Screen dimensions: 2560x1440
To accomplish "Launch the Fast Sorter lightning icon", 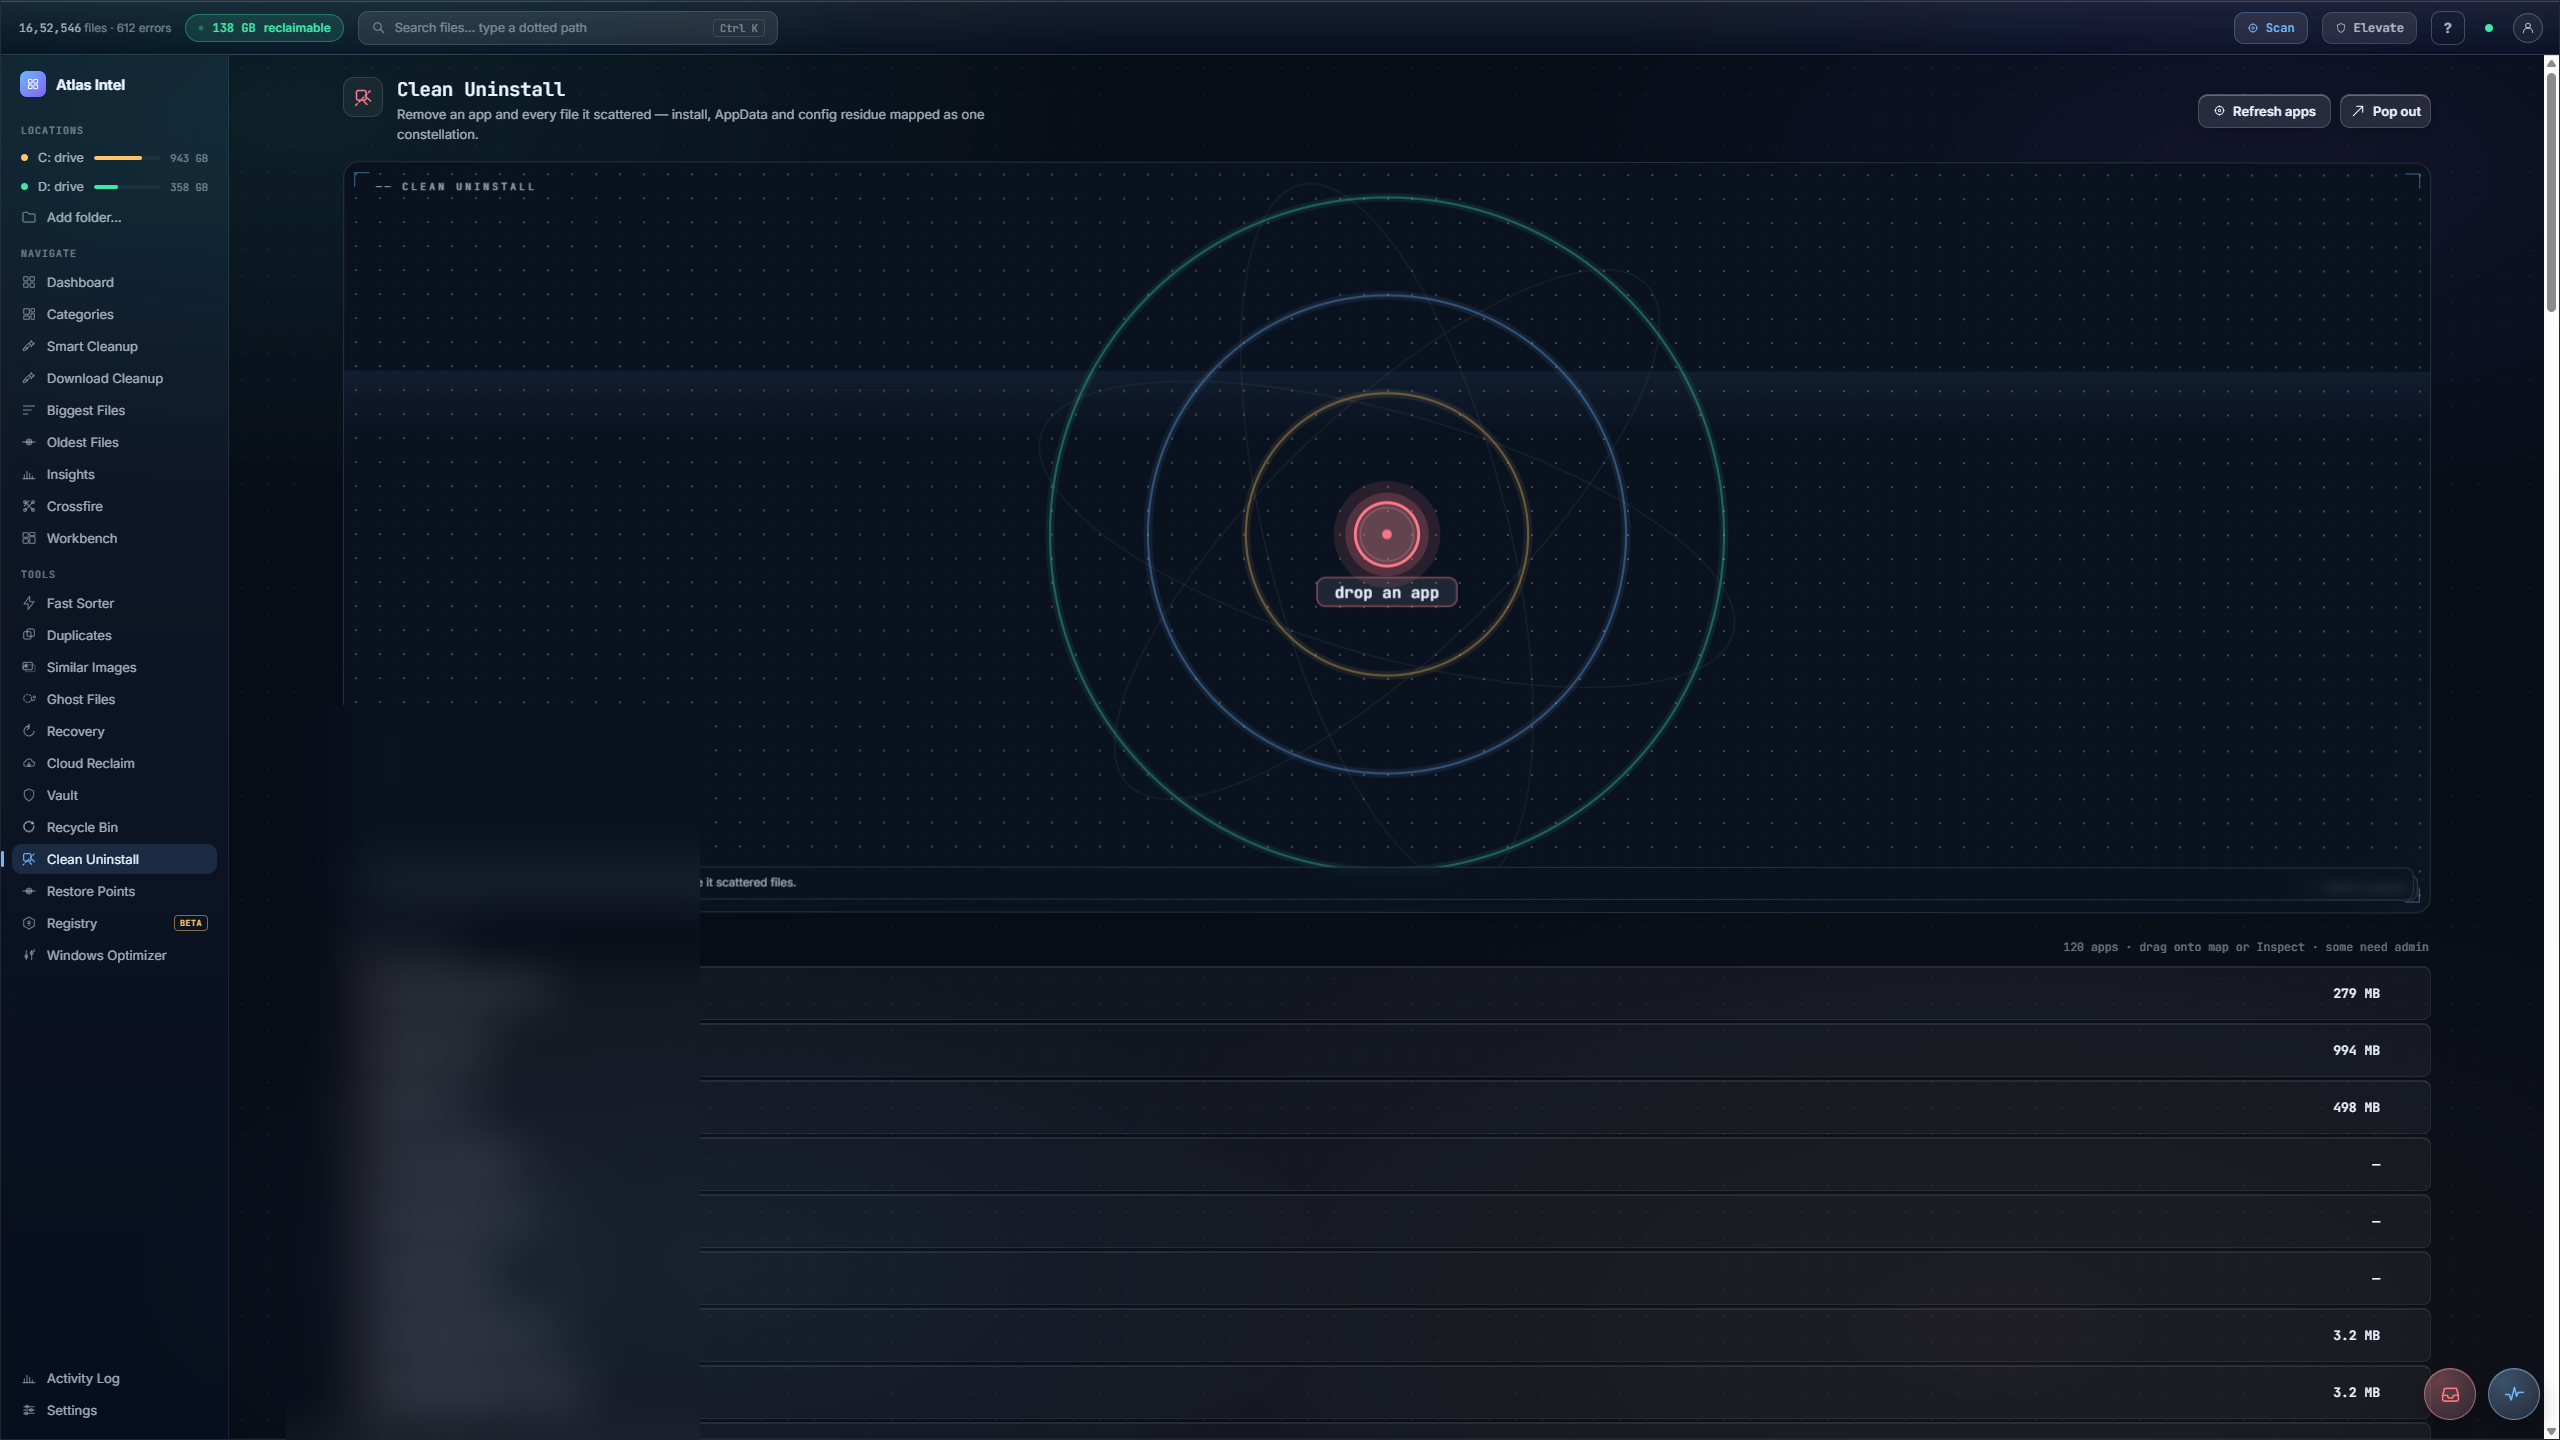I will point(29,603).
